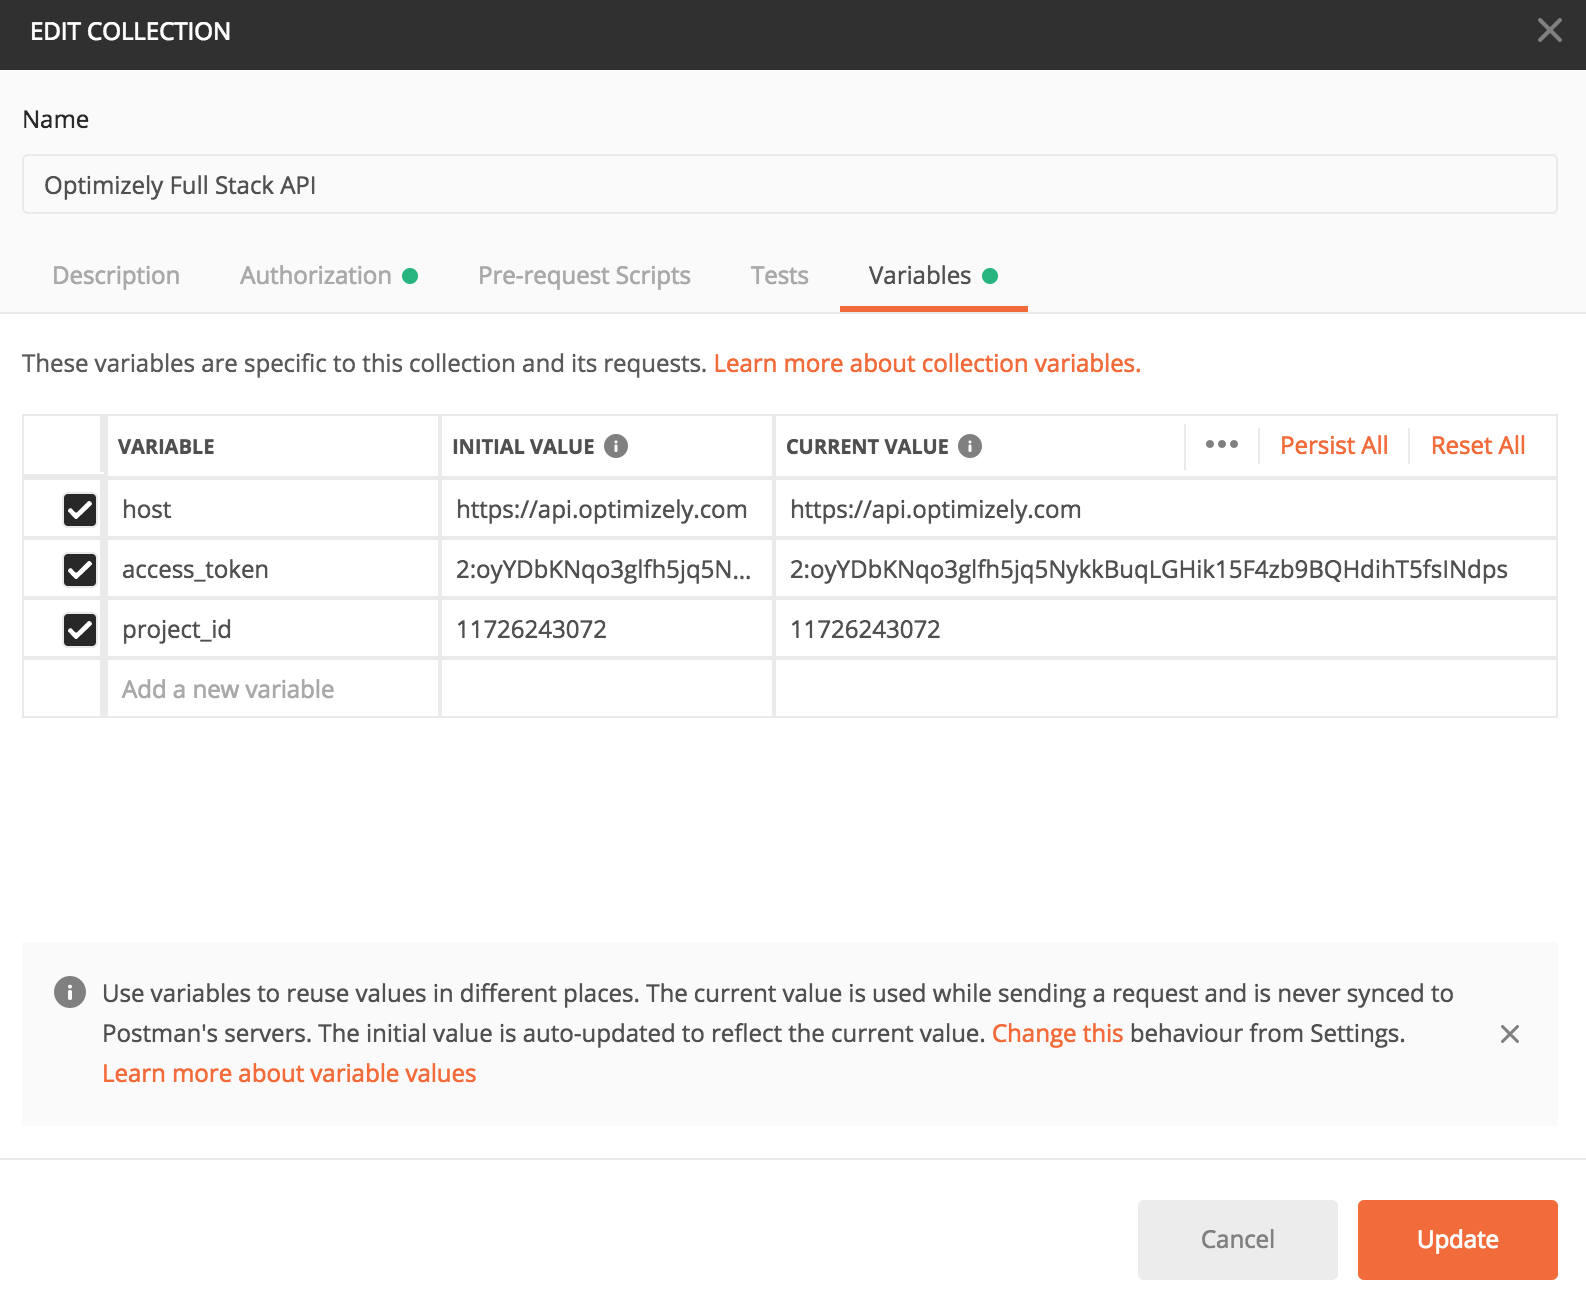Edit the collection Name field
The image size is (1586, 1310).
pyautogui.click(x=790, y=184)
